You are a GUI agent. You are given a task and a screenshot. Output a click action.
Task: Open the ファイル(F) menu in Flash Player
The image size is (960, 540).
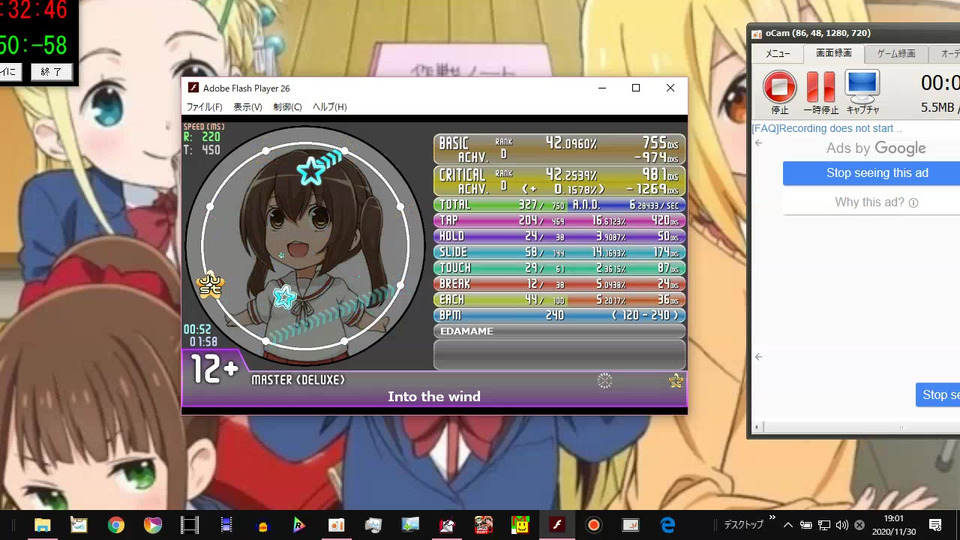204,107
